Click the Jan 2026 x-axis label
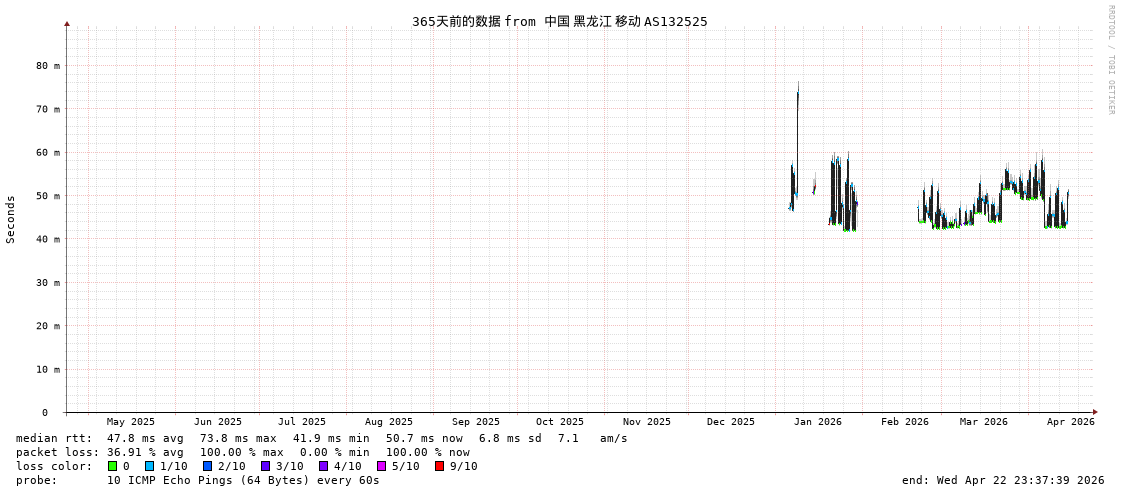Image resolution: width=1121 pixels, height=494 pixels. 817,422
